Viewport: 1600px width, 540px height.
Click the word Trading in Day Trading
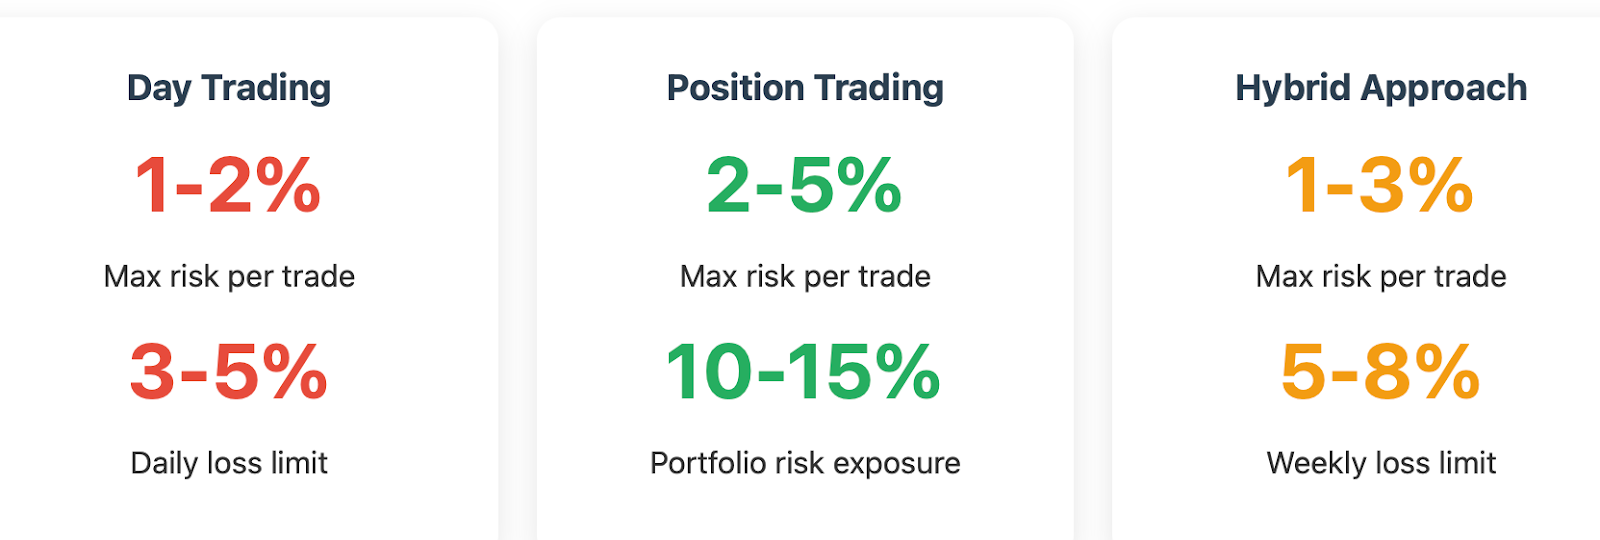pos(266,89)
